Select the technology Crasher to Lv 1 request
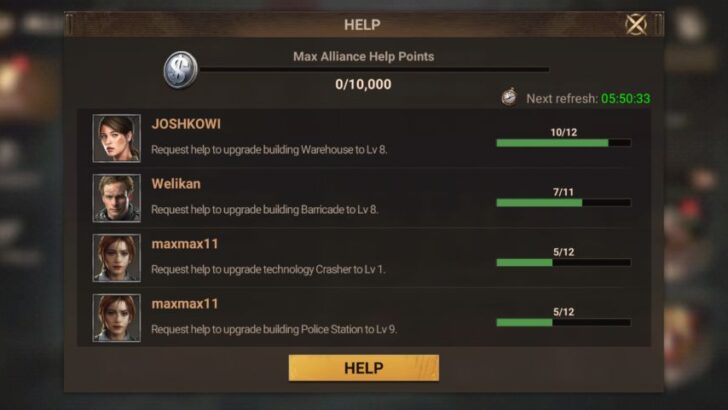 click(268, 270)
